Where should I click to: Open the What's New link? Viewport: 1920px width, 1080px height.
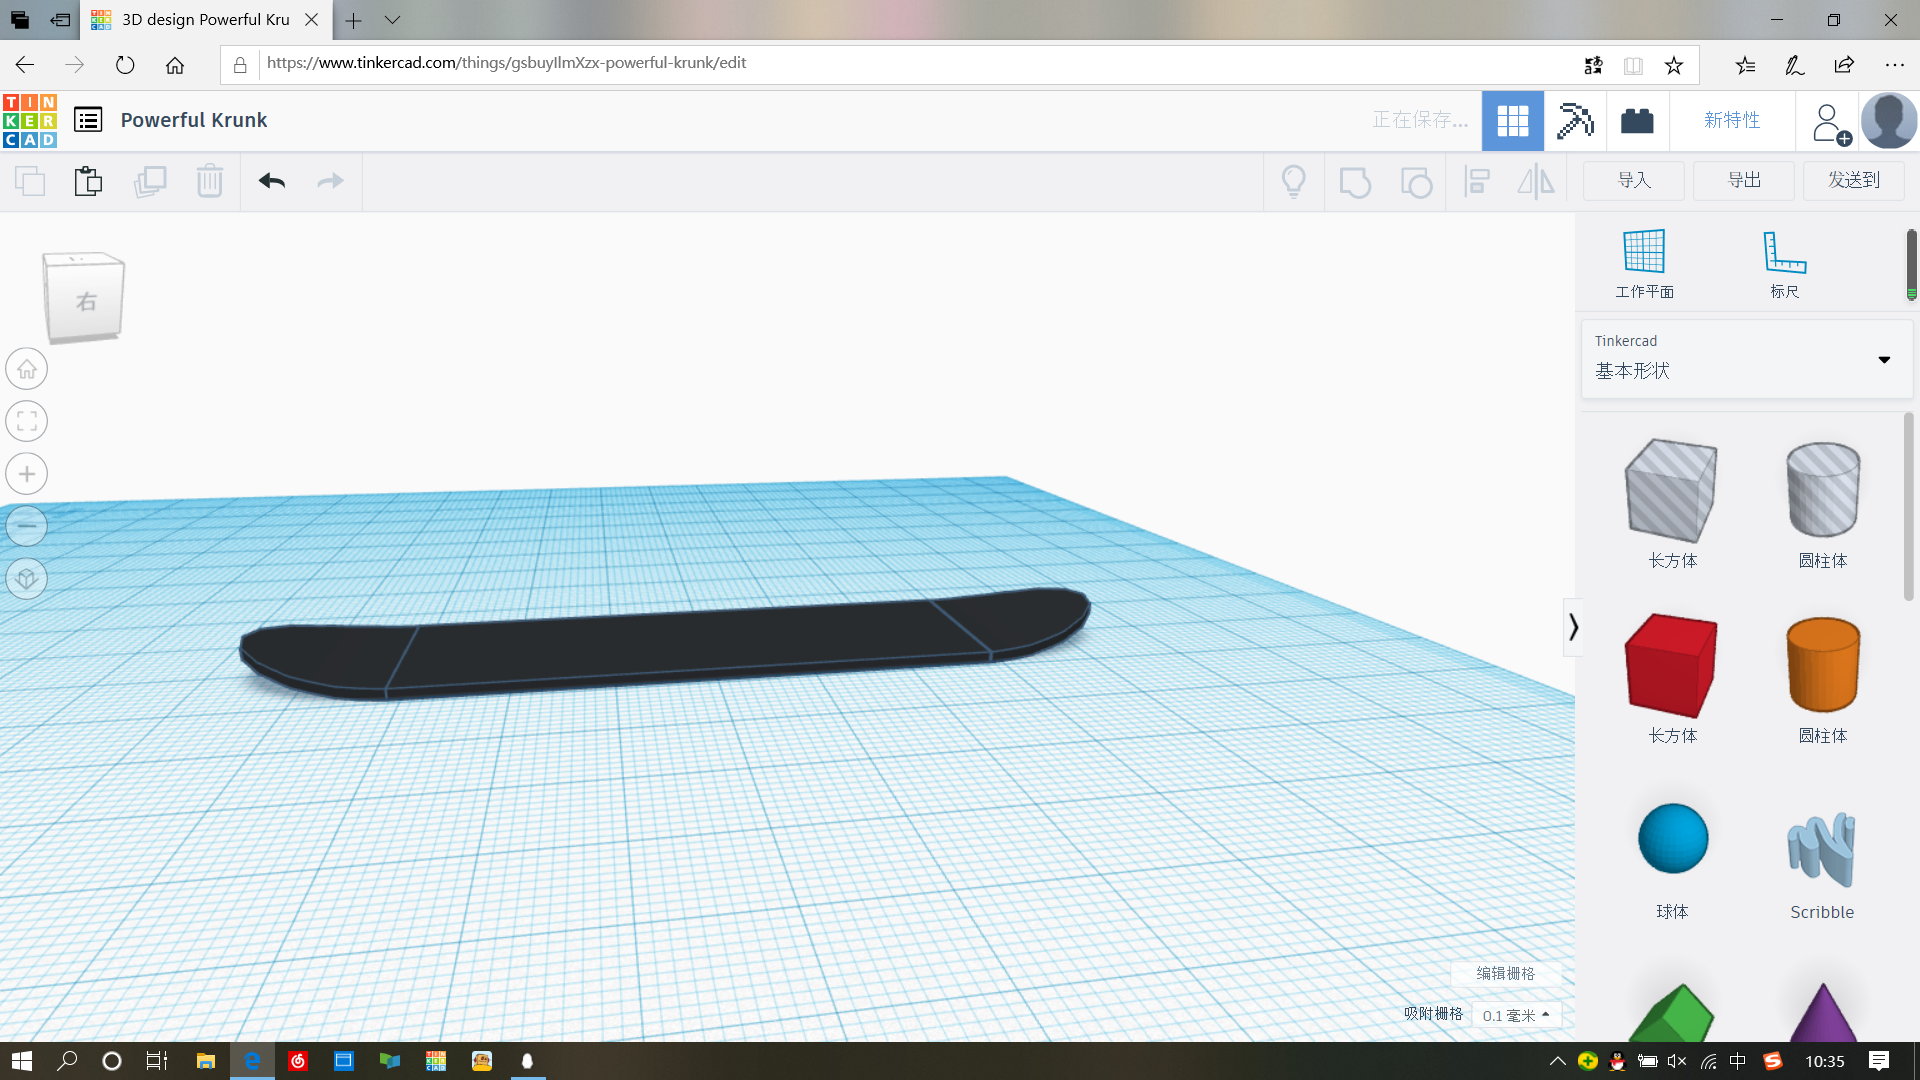tap(1732, 120)
